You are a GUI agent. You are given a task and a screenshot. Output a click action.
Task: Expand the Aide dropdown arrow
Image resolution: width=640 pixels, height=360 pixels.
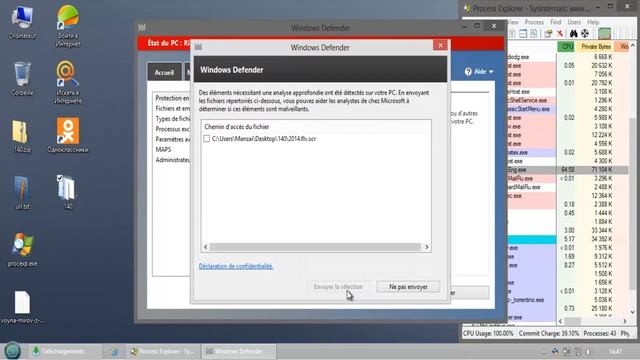point(491,72)
